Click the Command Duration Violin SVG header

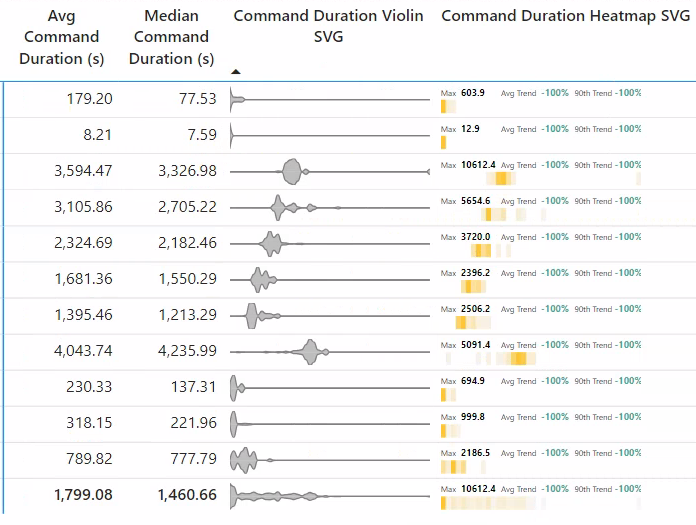pos(328,26)
